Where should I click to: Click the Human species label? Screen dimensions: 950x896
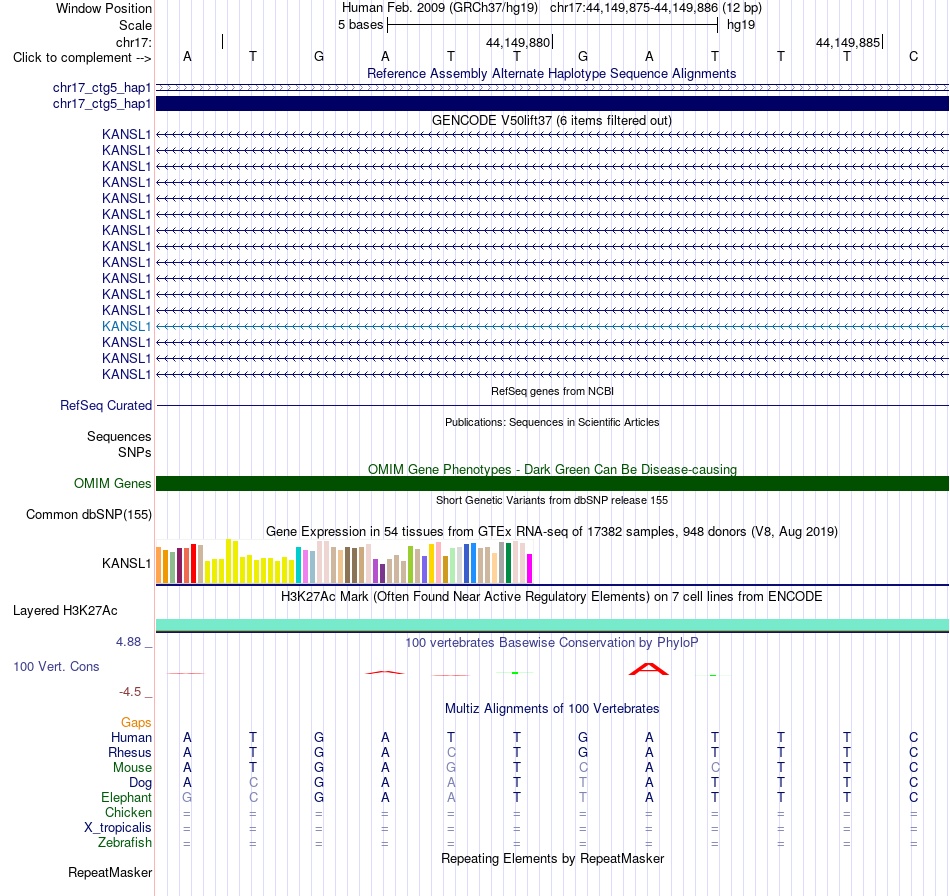click(131, 737)
